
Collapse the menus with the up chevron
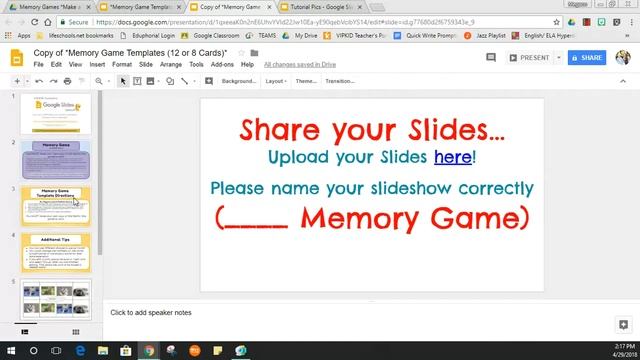point(623,81)
